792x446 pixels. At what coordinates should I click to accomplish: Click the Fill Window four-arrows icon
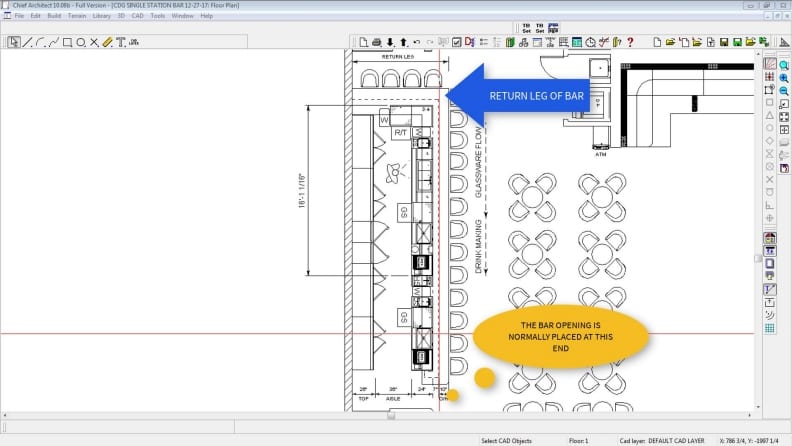784,117
